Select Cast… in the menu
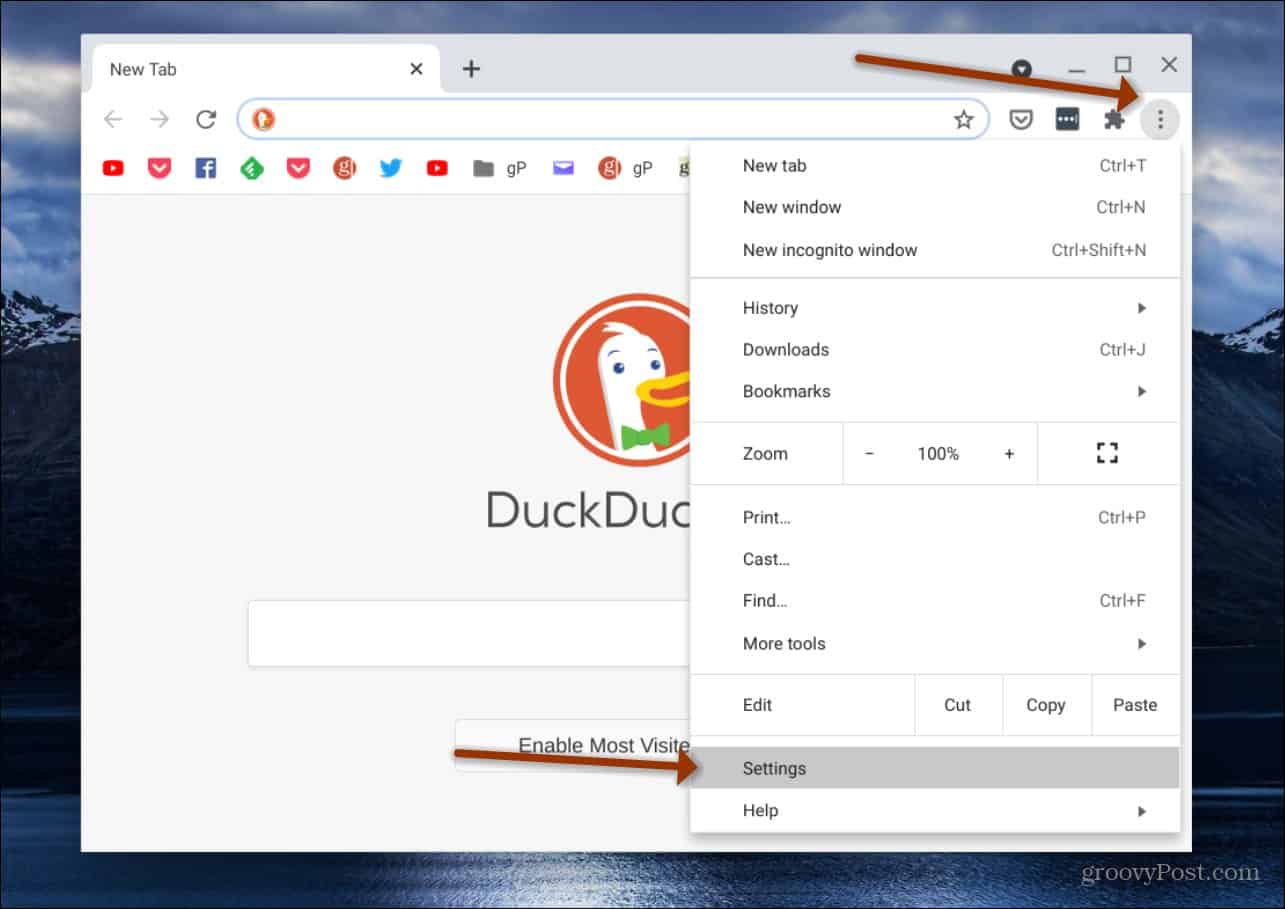Screen dimensions: 1285x909 (x=935, y=559)
